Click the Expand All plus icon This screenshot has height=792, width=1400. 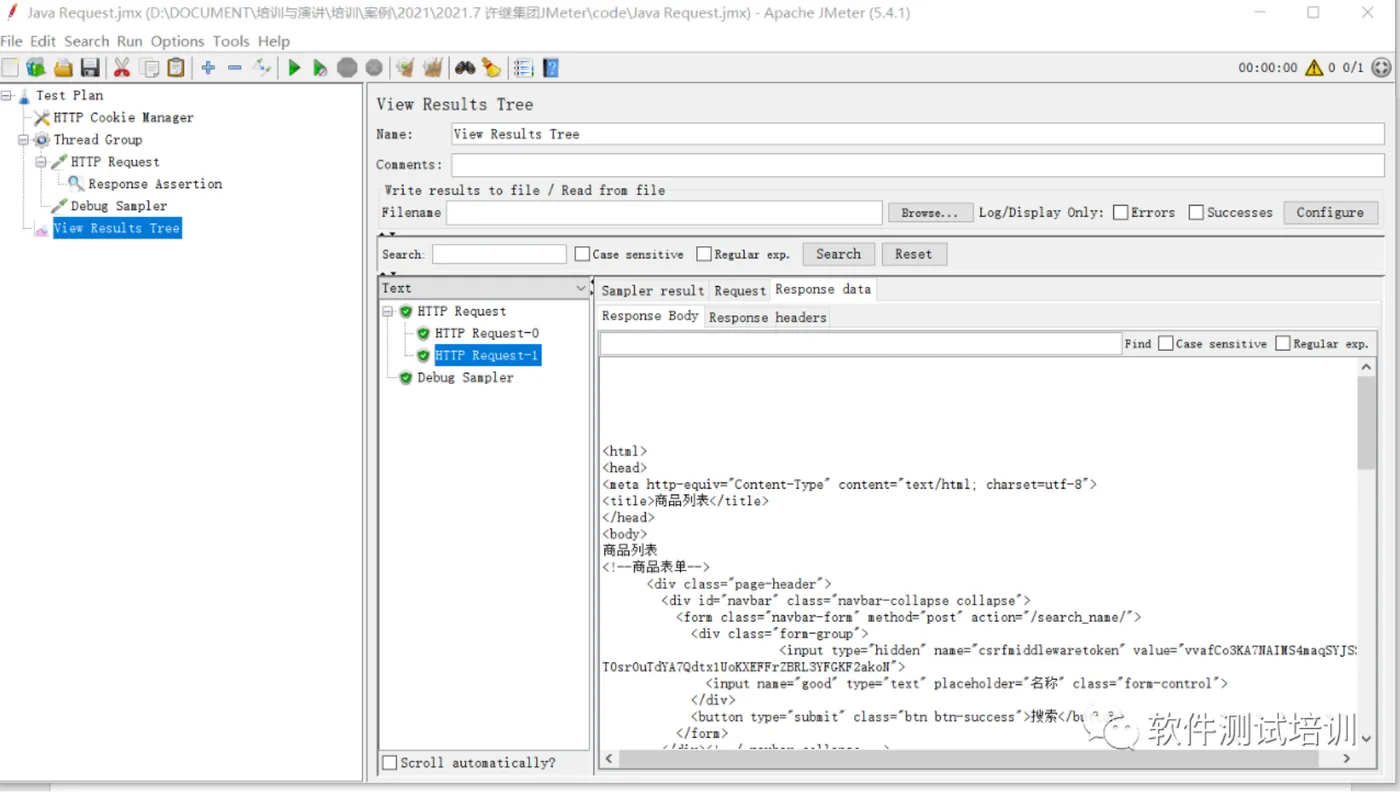pyautogui.click(x=208, y=68)
